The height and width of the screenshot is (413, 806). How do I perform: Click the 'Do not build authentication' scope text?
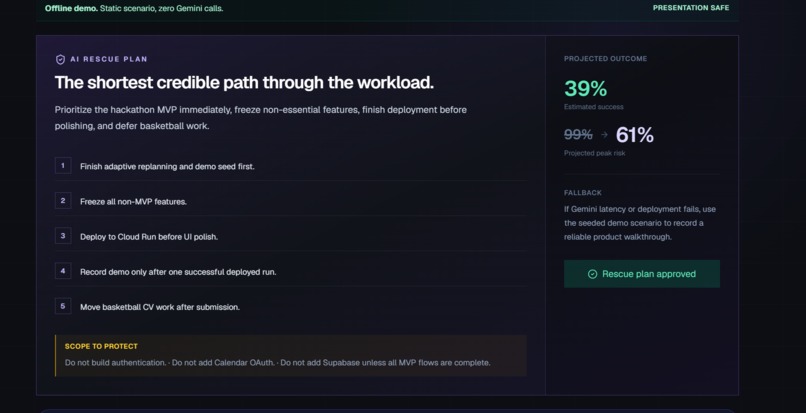(x=116, y=363)
